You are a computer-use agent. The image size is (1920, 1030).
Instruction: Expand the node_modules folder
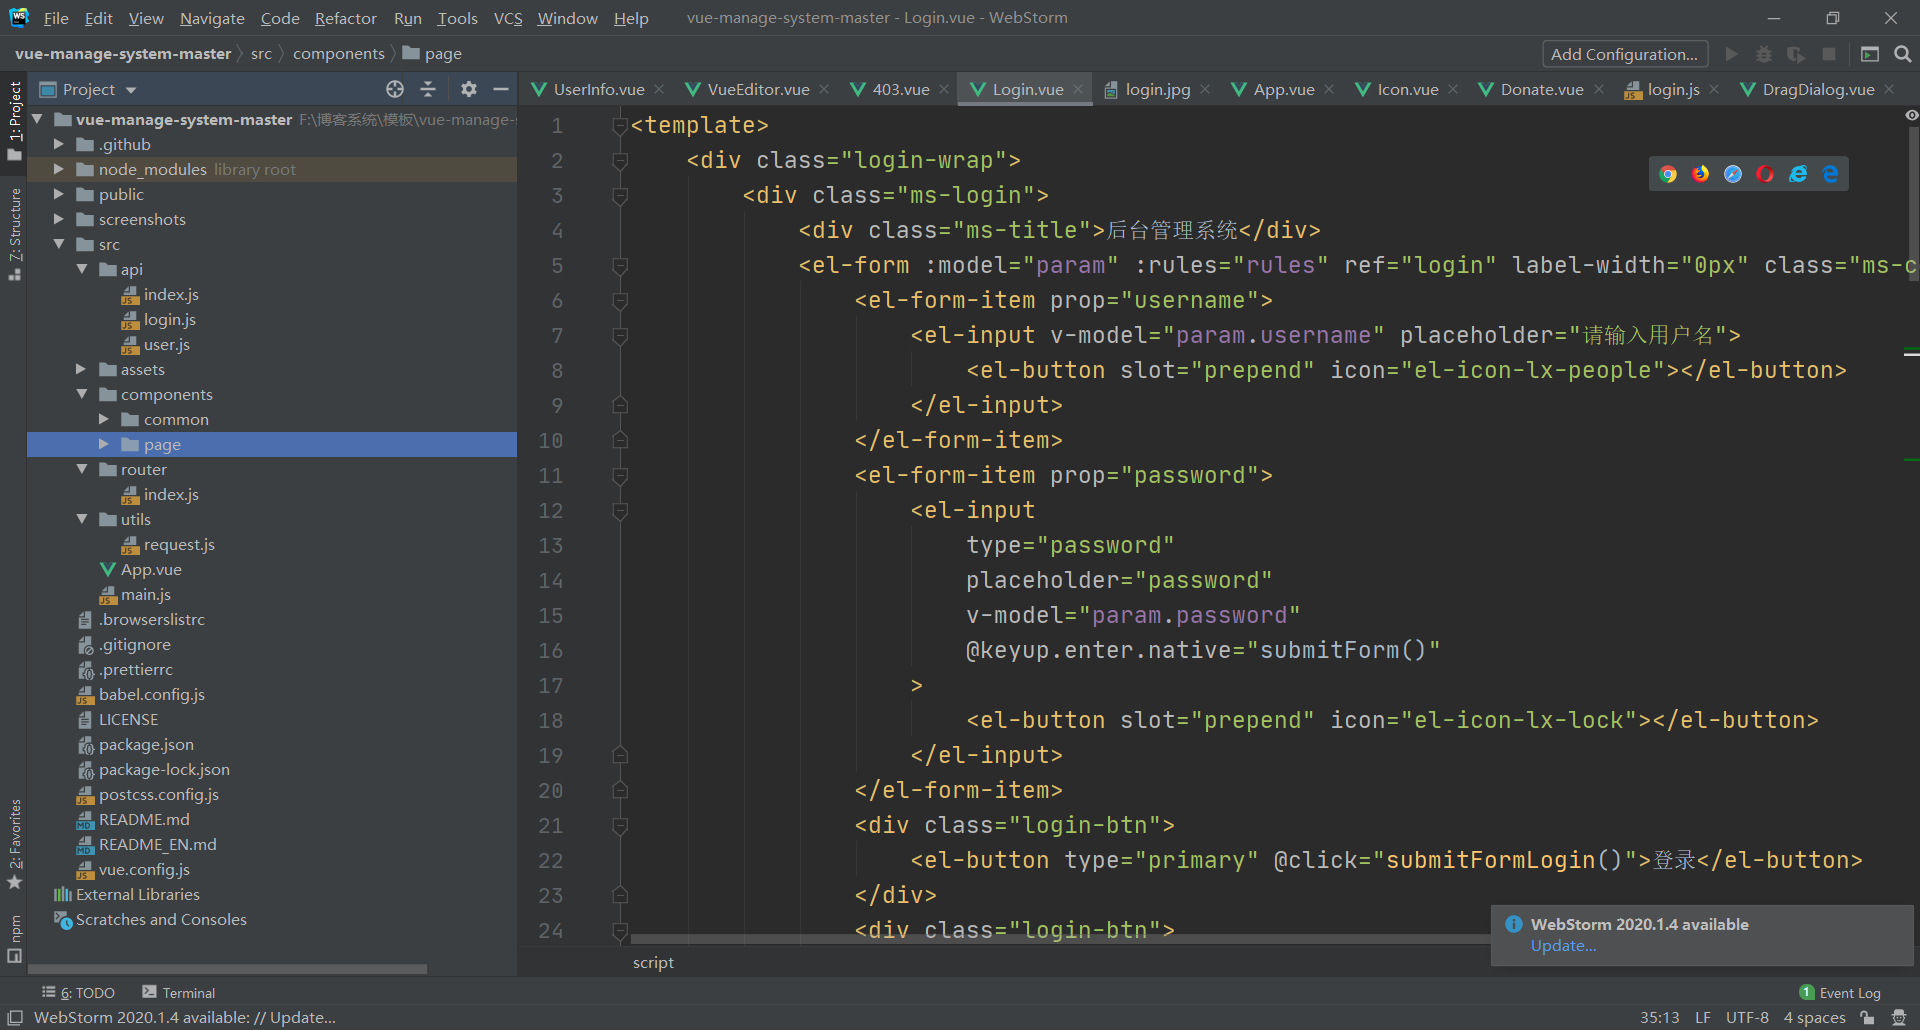[59, 169]
